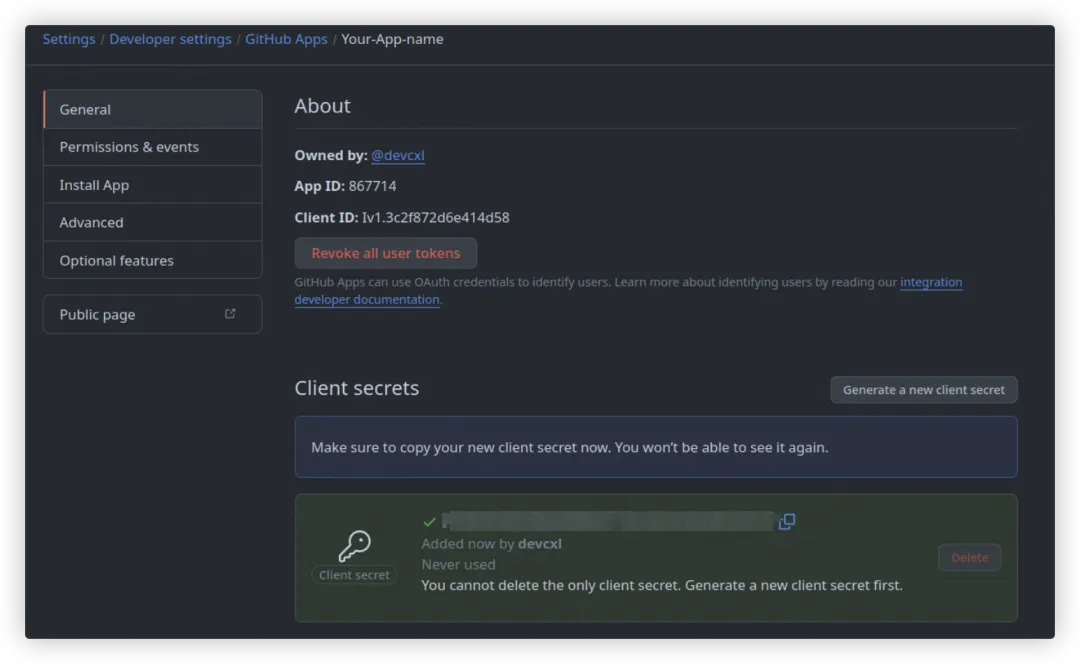This screenshot has width=1080, height=664.
Task: Click the key icon above Client secret
Action: (354, 546)
